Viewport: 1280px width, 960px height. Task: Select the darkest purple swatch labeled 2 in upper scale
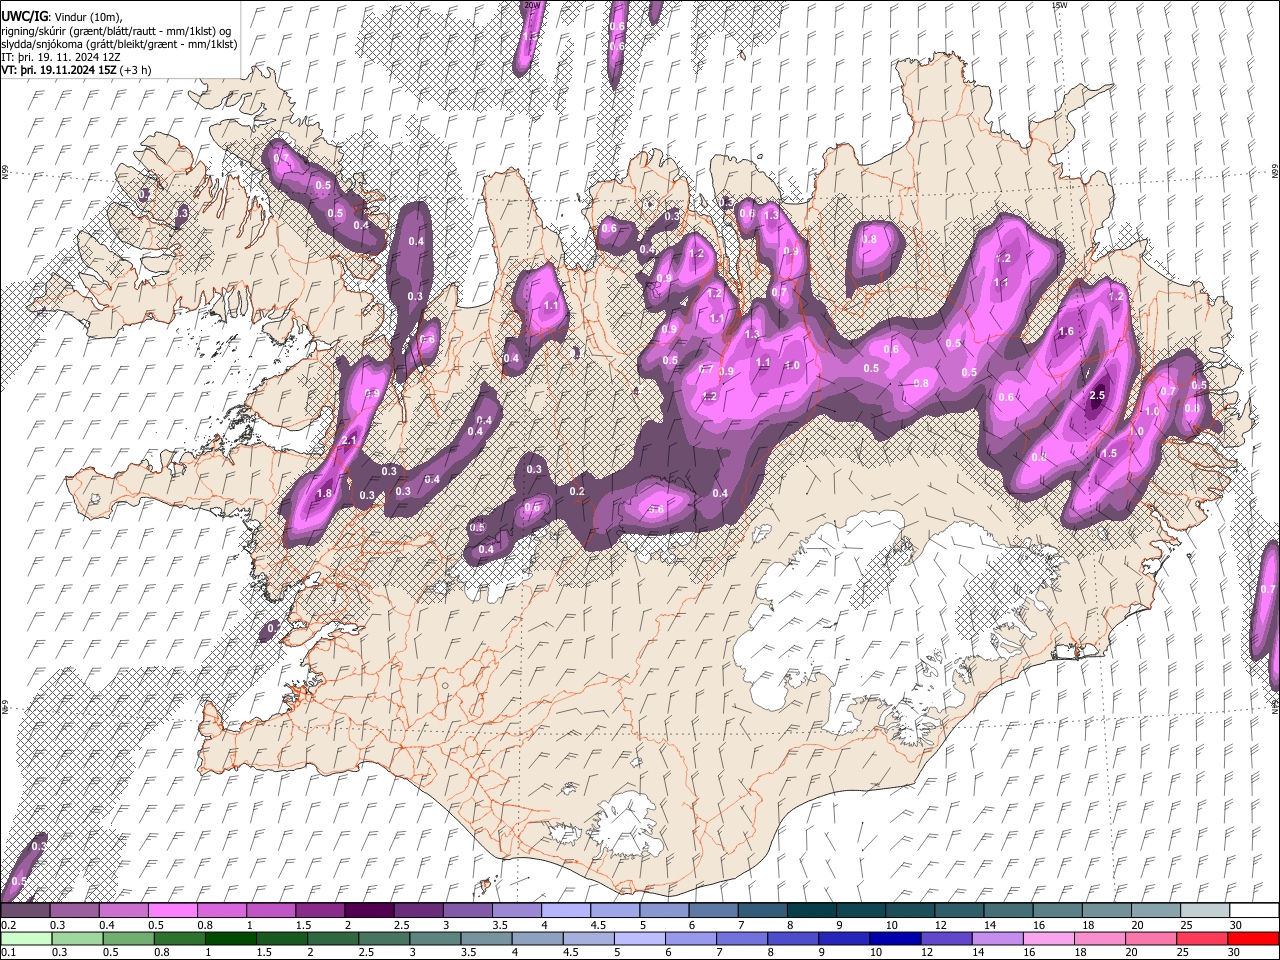(368, 911)
